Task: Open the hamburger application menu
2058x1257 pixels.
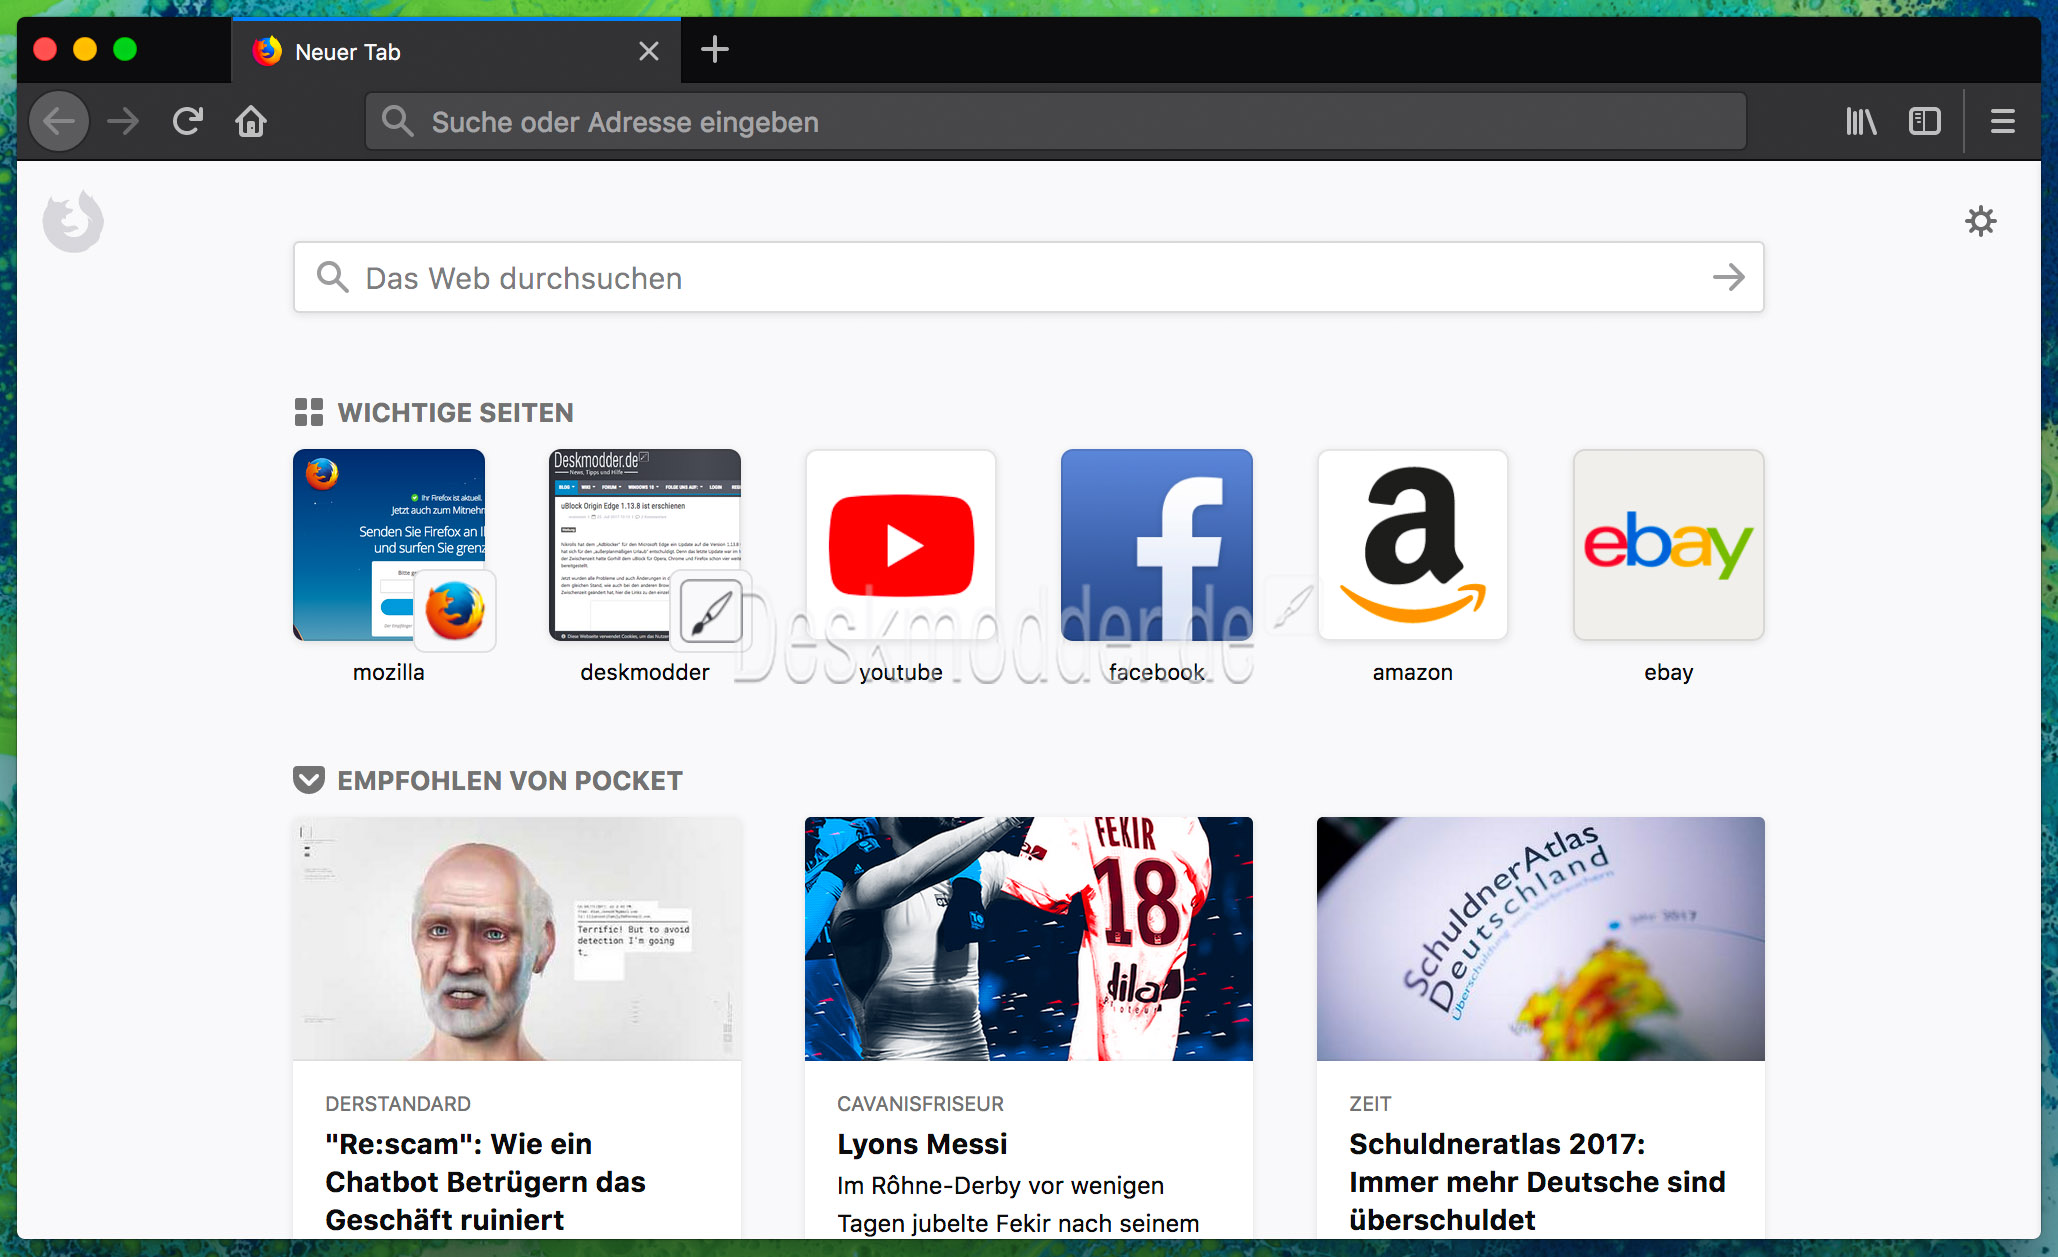Action: click(x=2003, y=121)
